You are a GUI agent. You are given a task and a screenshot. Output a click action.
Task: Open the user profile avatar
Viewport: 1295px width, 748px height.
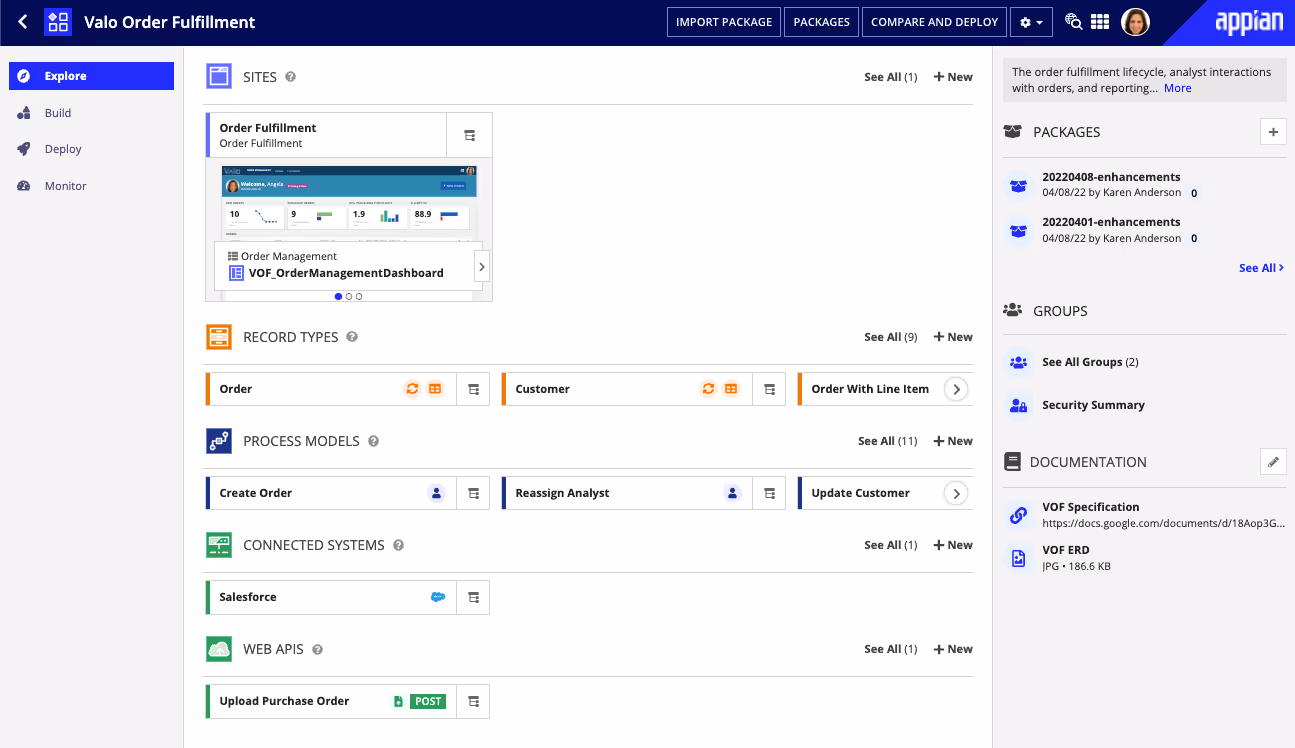(1135, 22)
